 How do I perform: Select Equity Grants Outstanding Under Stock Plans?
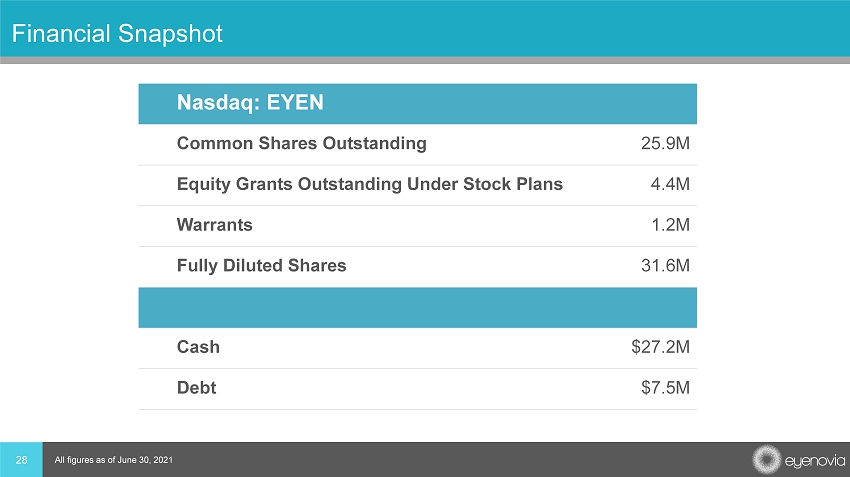369,184
